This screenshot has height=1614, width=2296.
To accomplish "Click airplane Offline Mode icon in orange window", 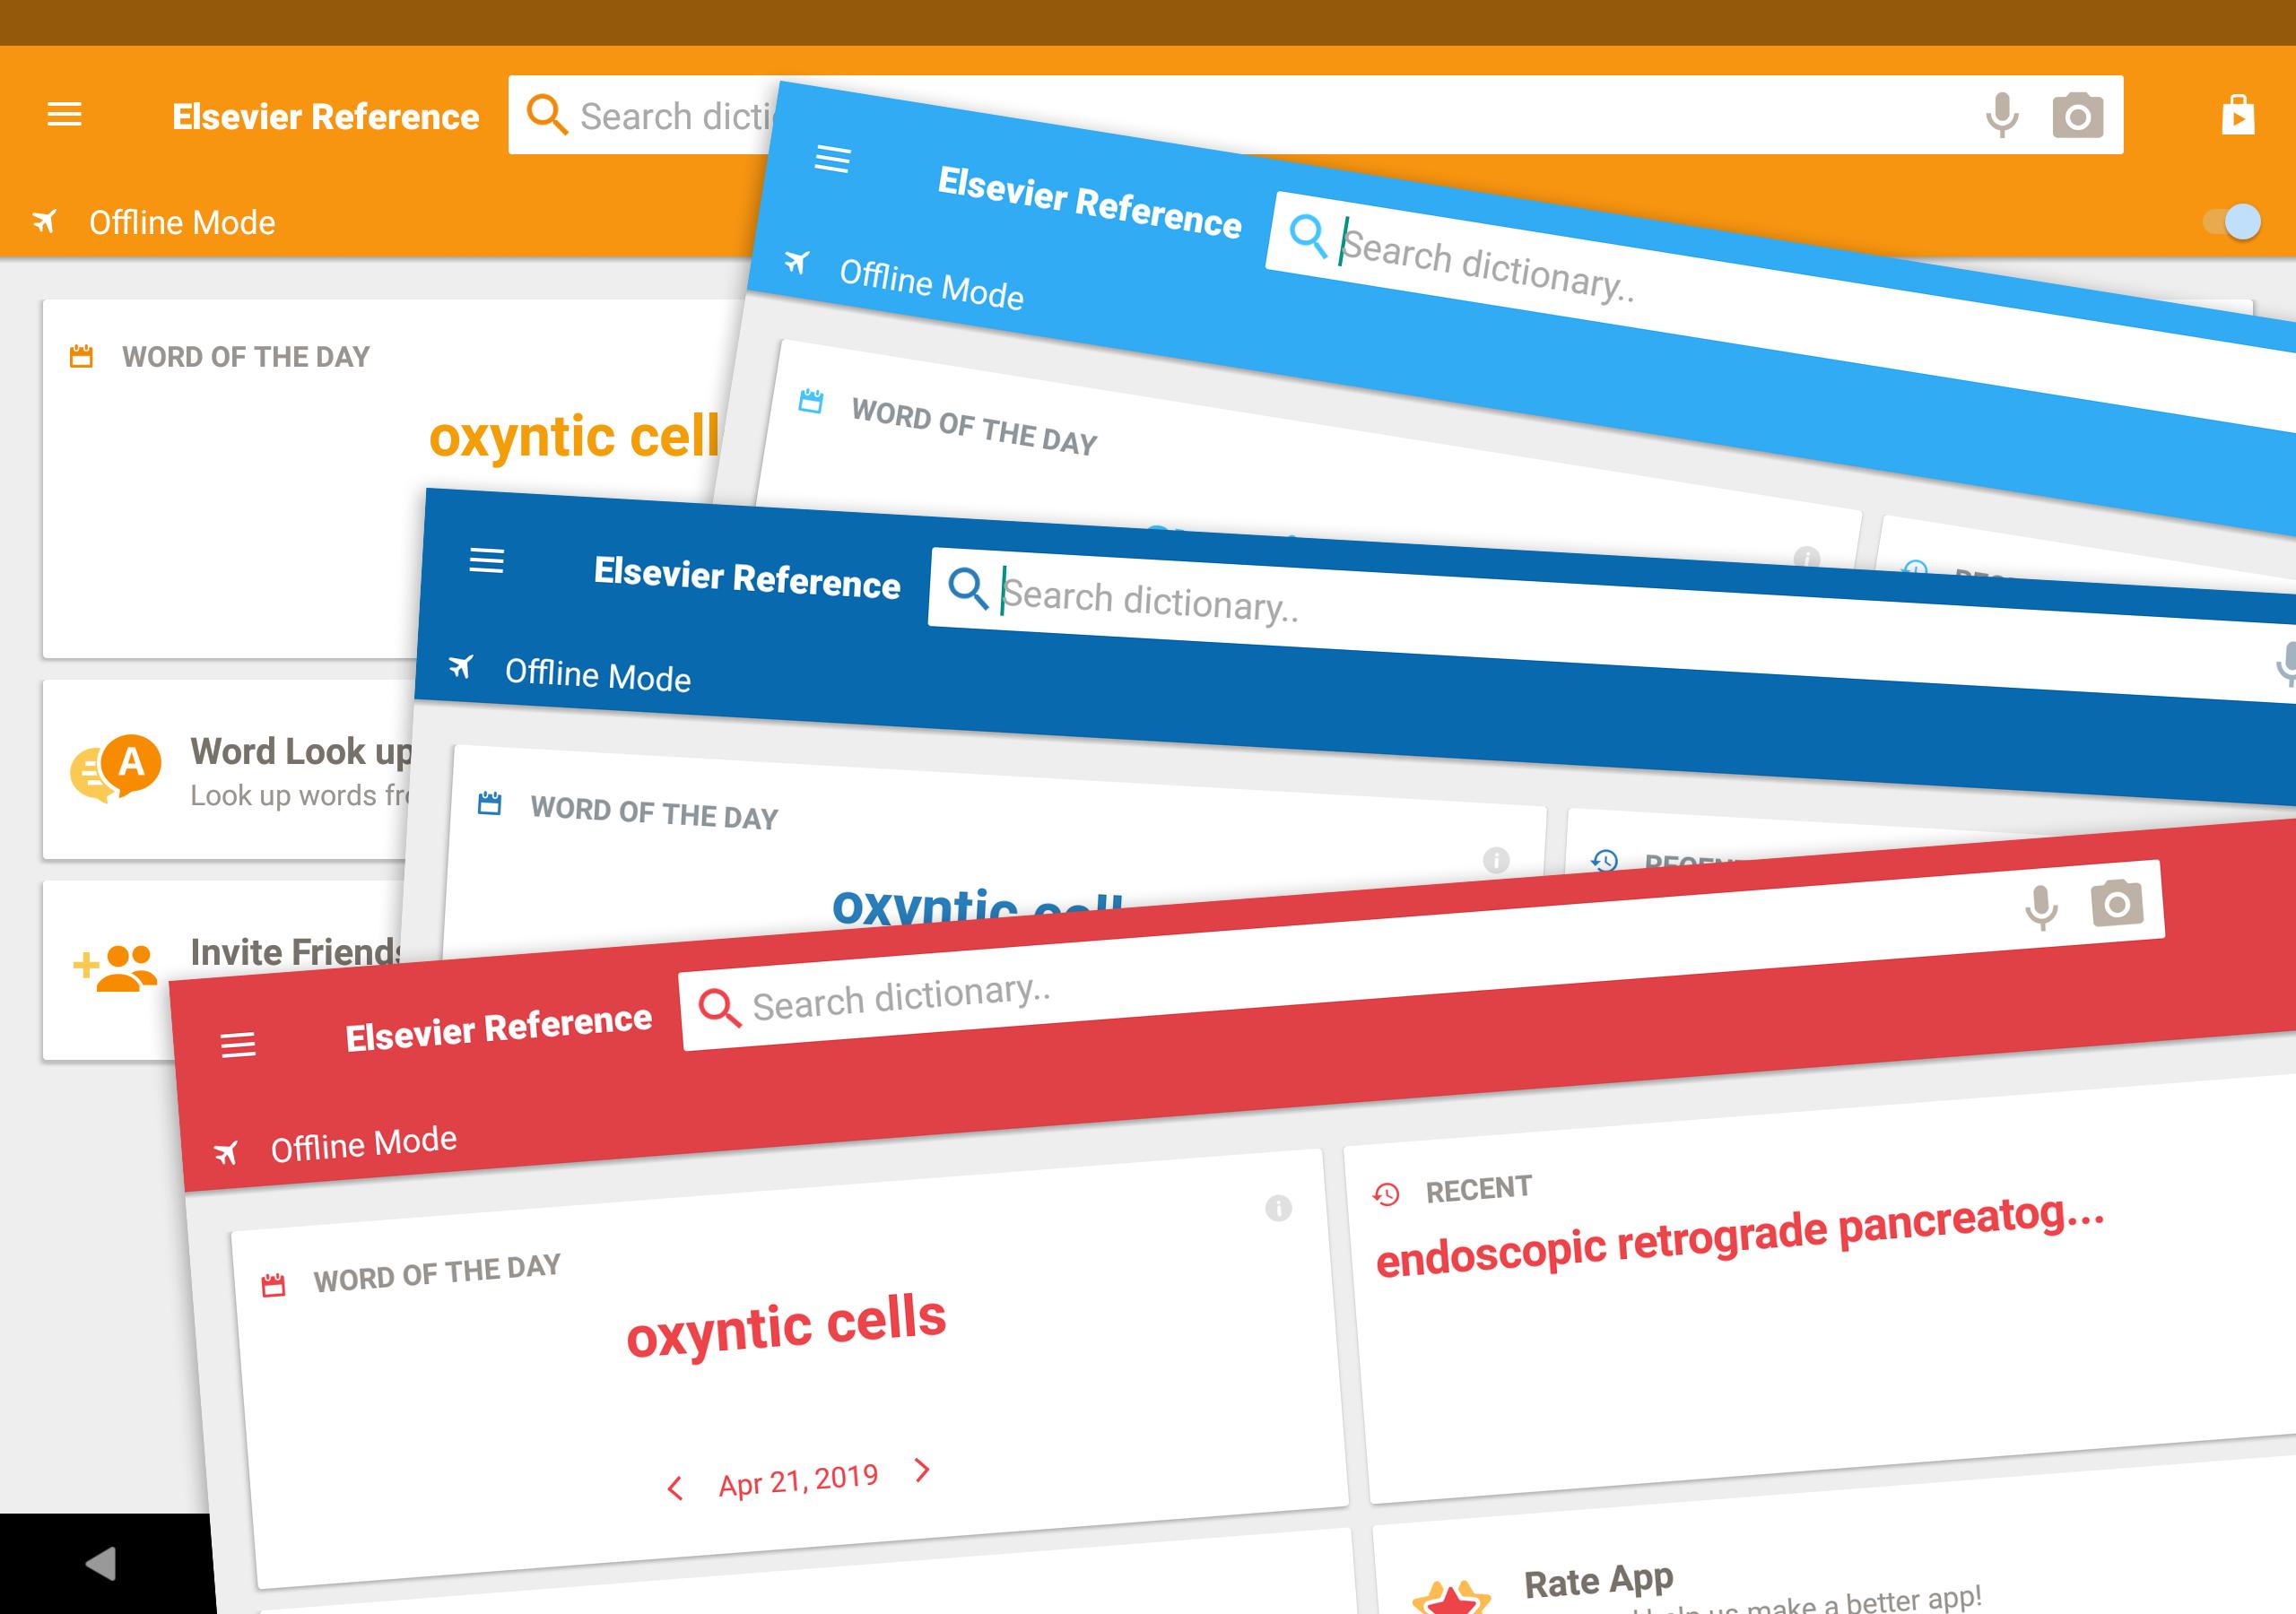I will [44, 221].
